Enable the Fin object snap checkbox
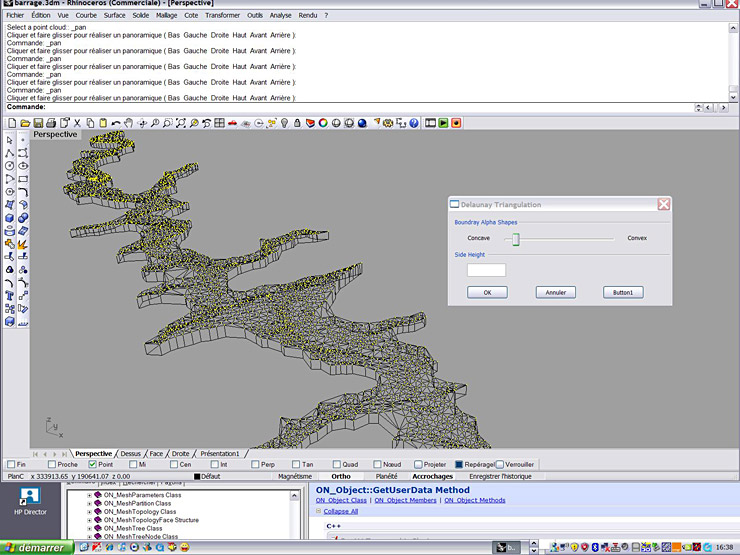 [x=10, y=464]
